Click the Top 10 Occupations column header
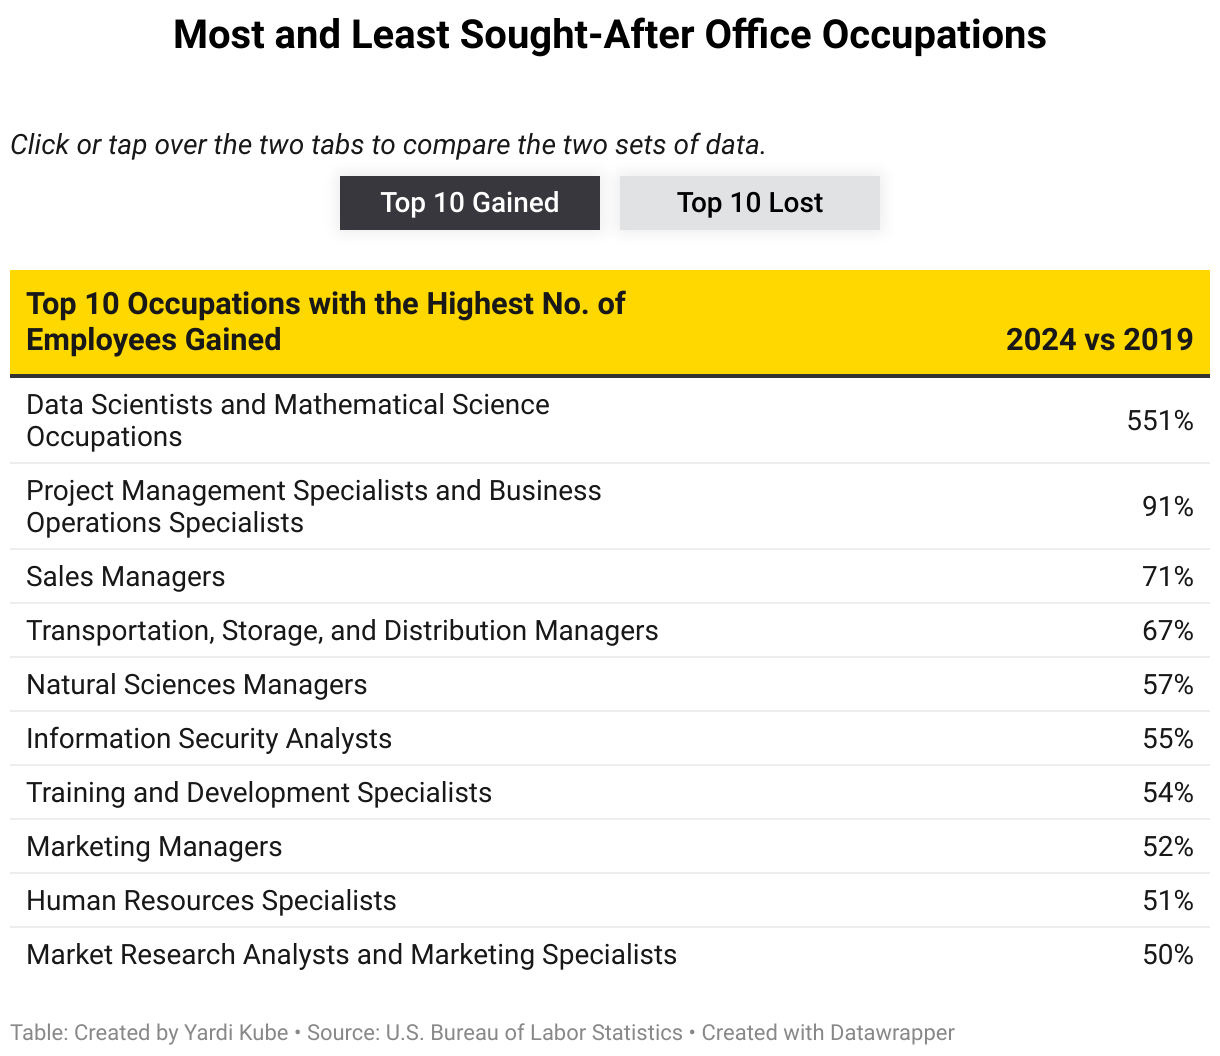 [x=326, y=321]
